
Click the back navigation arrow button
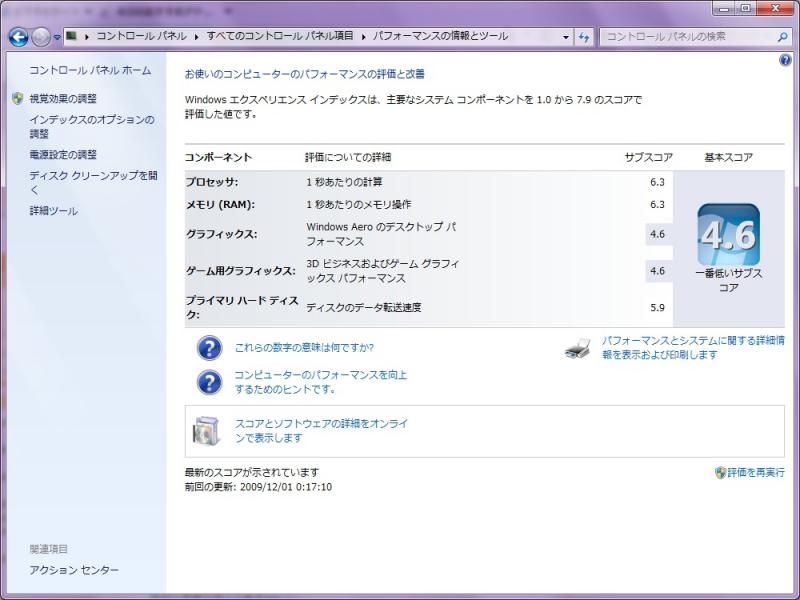(x=18, y=37)
